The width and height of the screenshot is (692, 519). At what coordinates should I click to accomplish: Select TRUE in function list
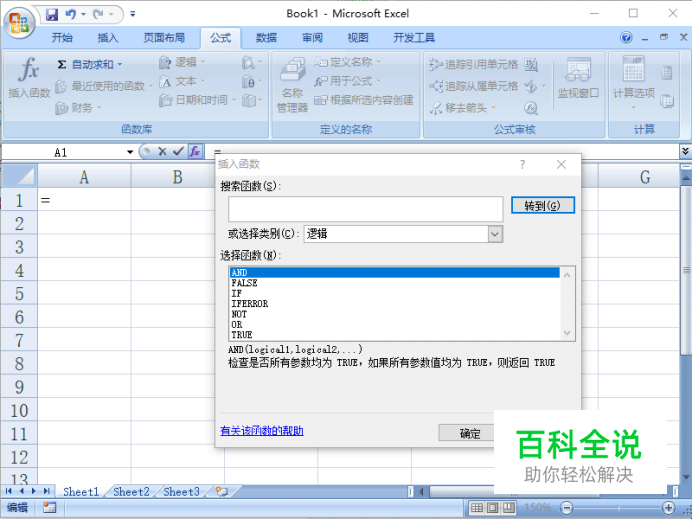tap(395, 335)
